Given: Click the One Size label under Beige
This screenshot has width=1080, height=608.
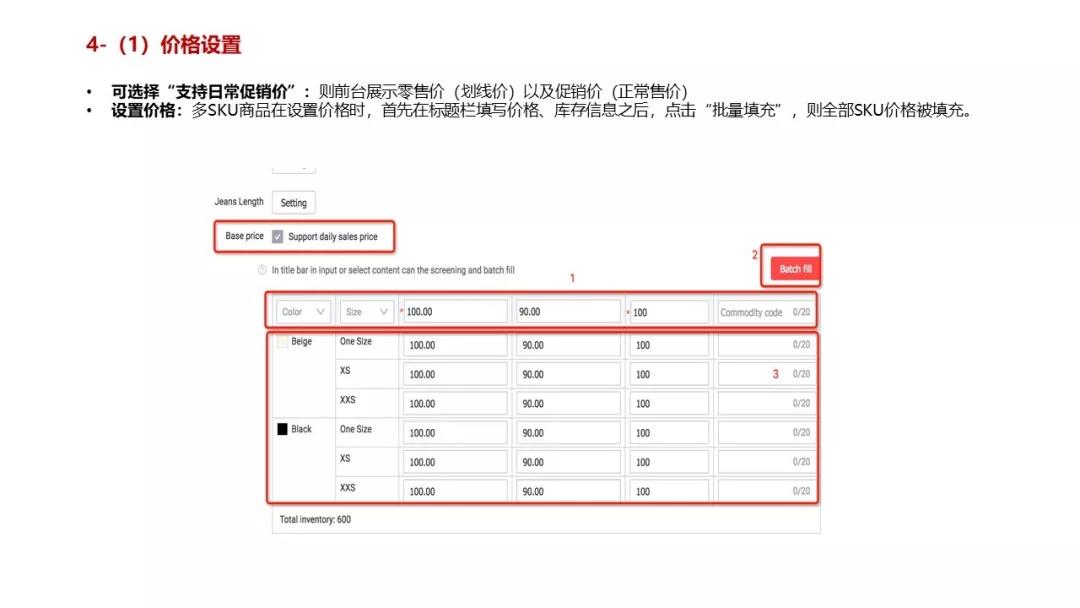Looking at the screenshot, I should 355,340.
